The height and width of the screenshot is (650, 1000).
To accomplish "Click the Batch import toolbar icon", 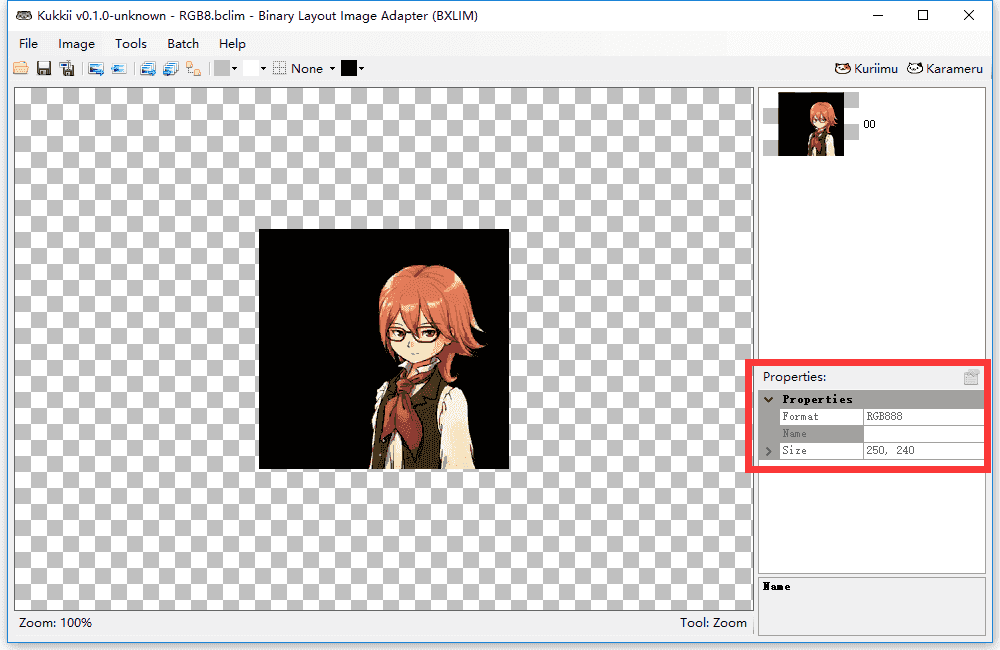I will pos(171,68).
